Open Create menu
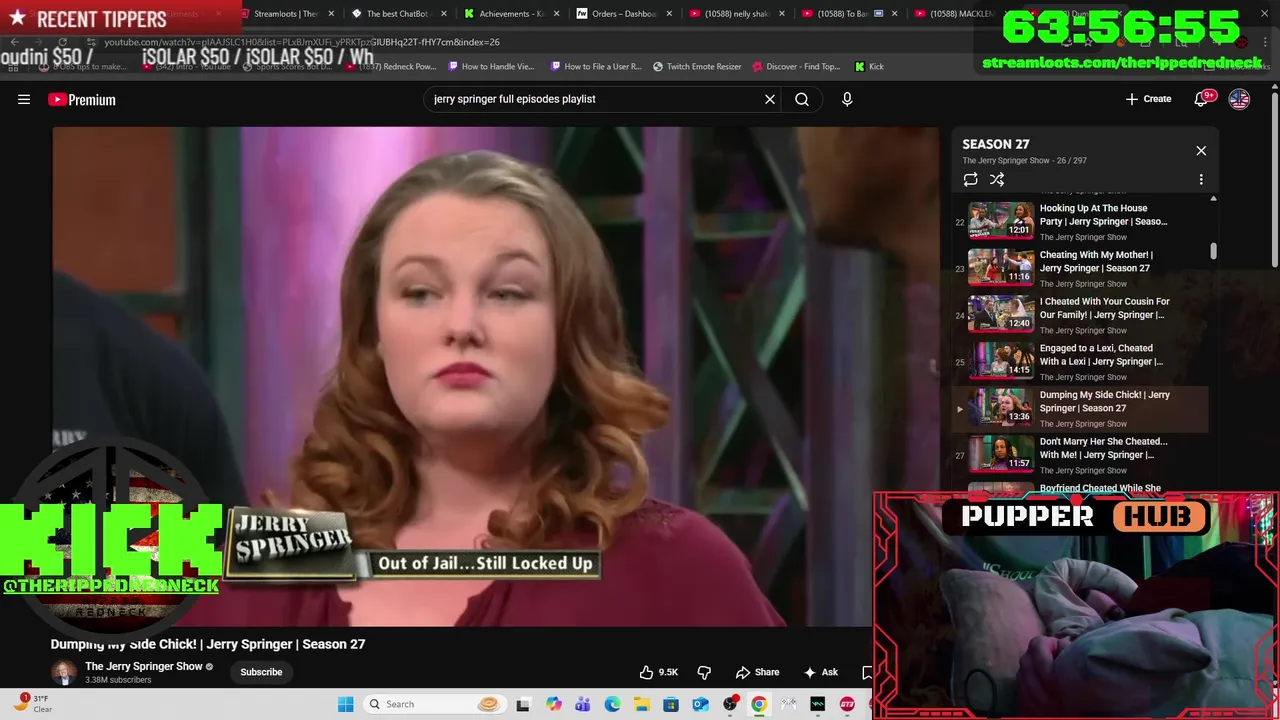 tap(1148, 99)
